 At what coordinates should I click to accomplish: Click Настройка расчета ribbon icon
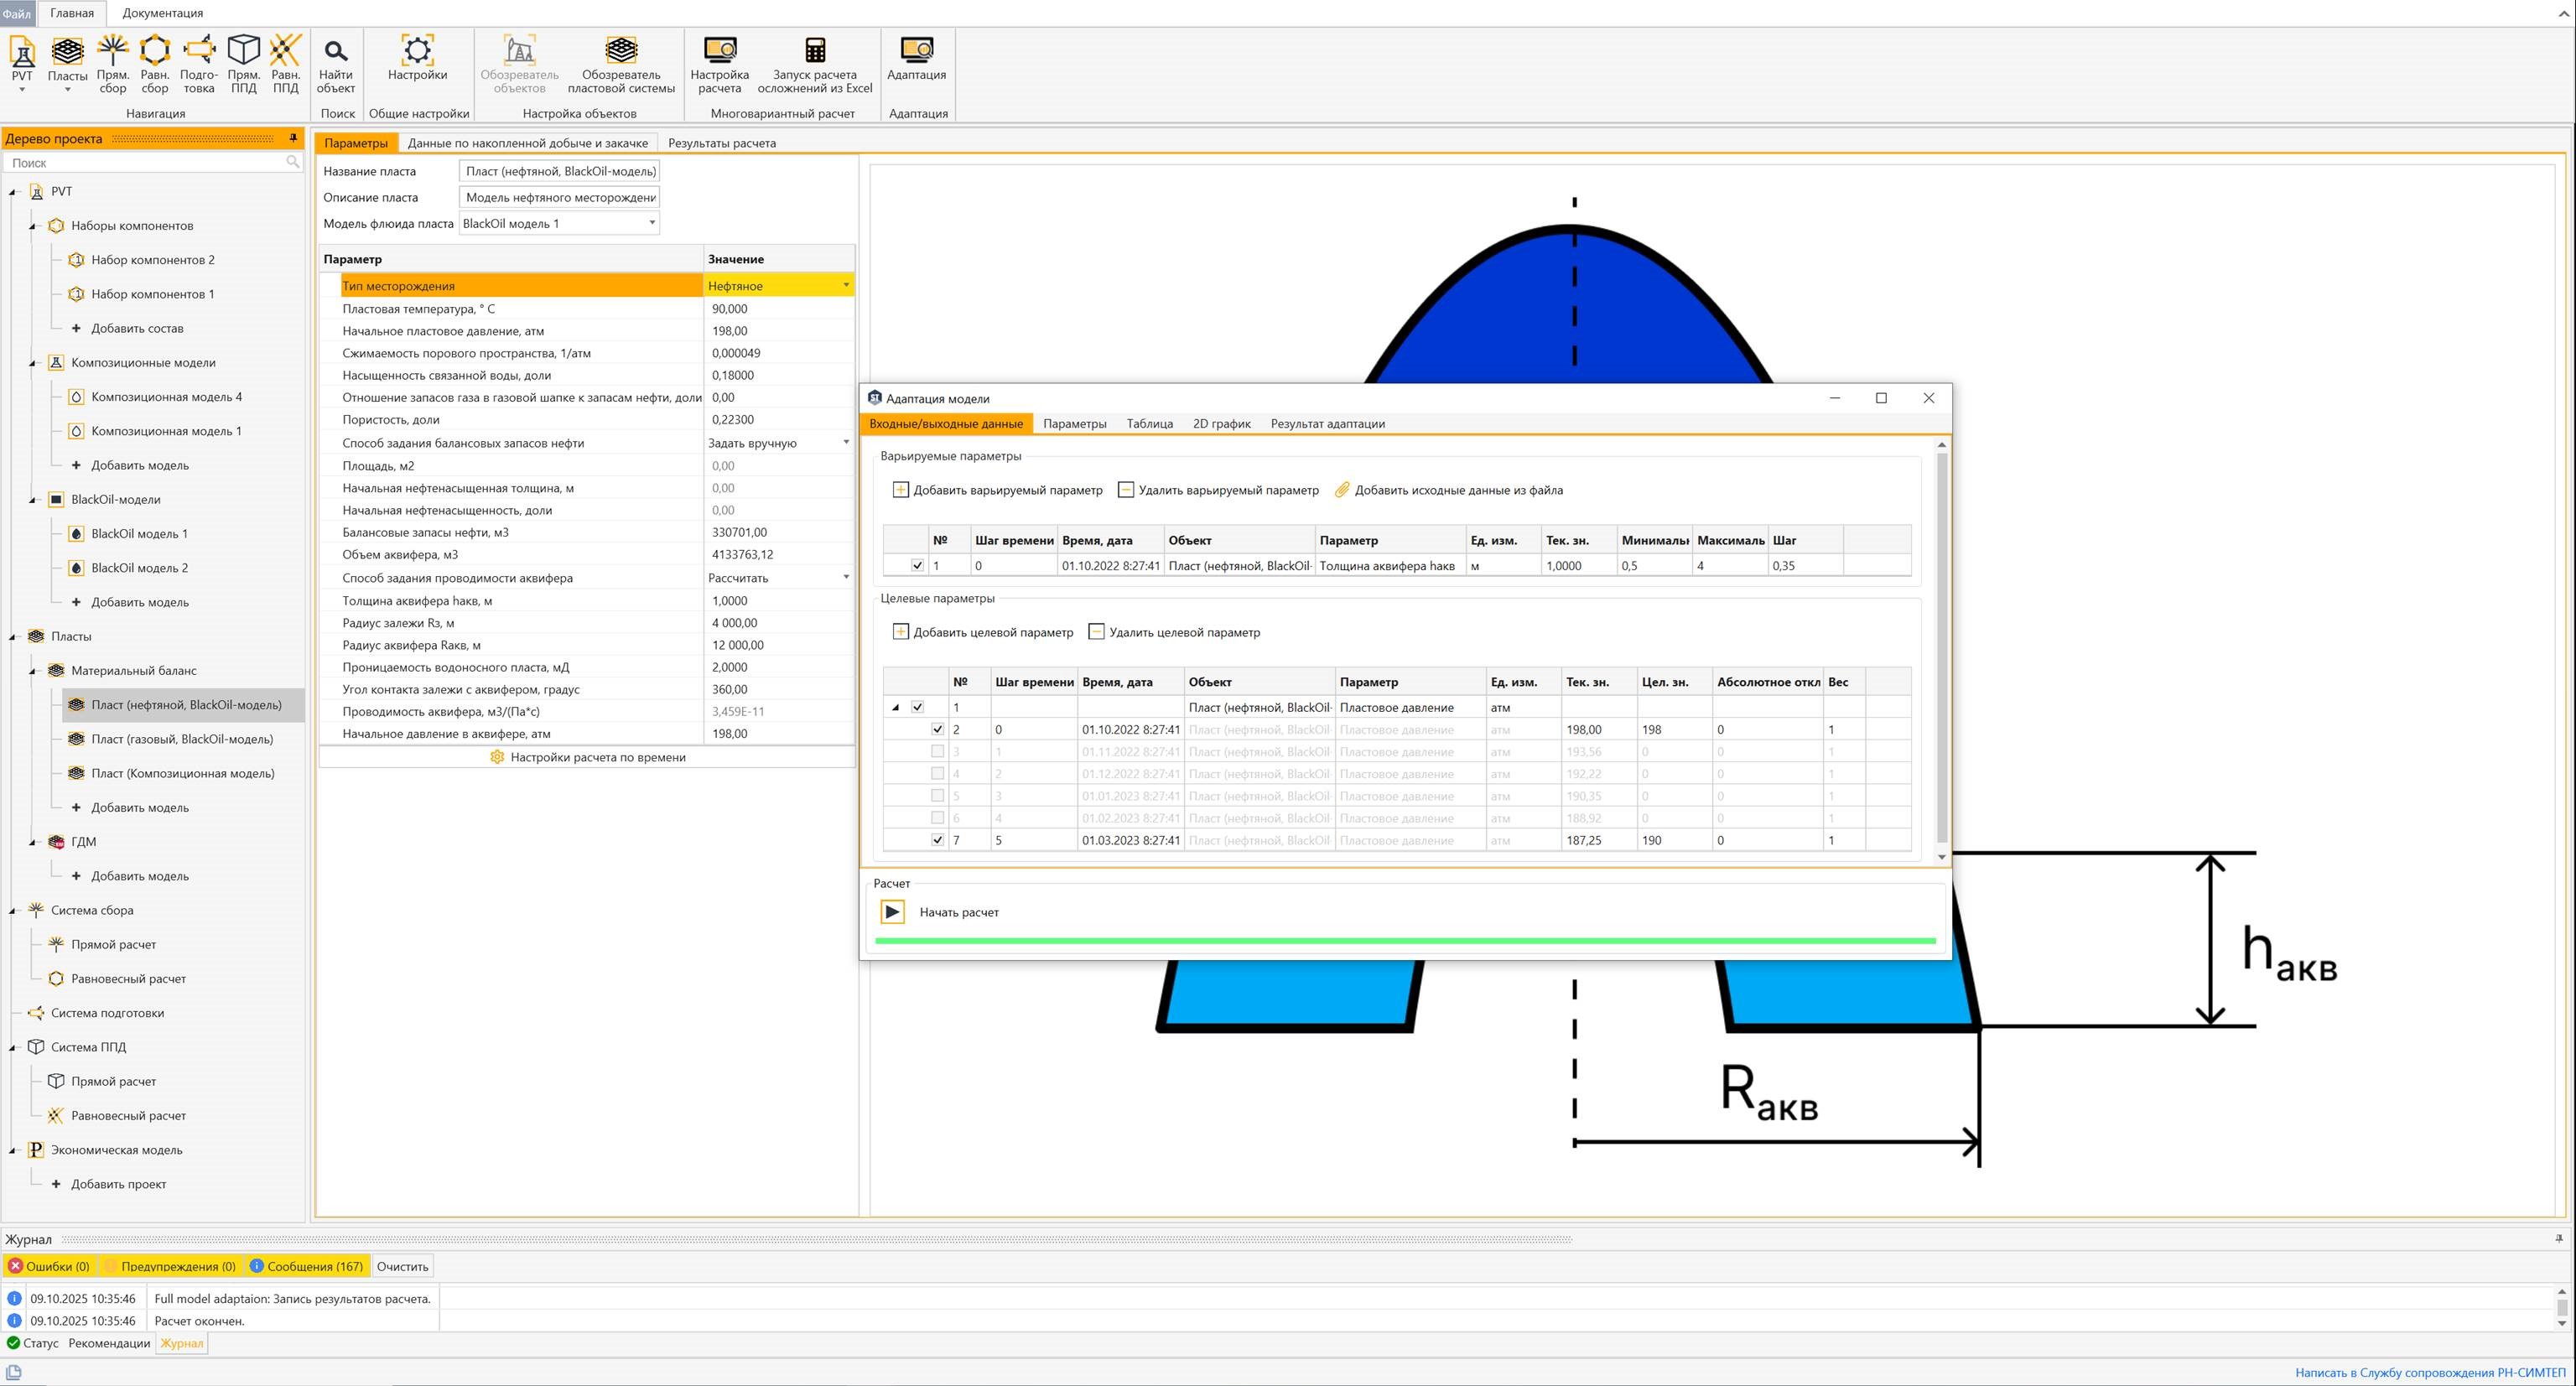[719, 64]
